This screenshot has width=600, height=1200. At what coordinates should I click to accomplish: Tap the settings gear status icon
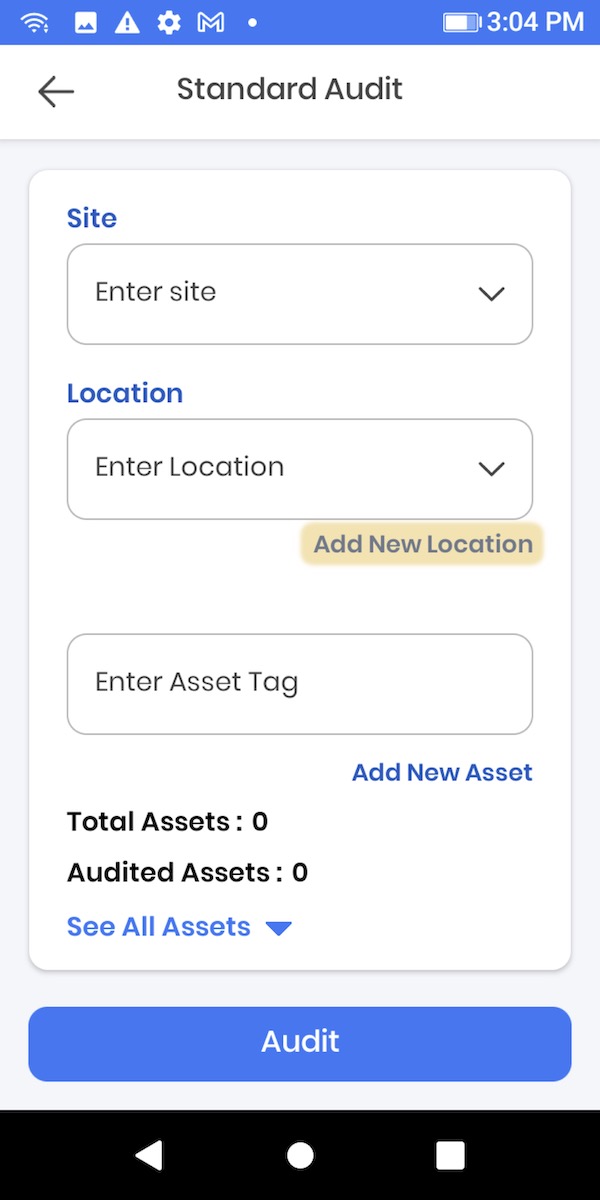coord(169,22)
